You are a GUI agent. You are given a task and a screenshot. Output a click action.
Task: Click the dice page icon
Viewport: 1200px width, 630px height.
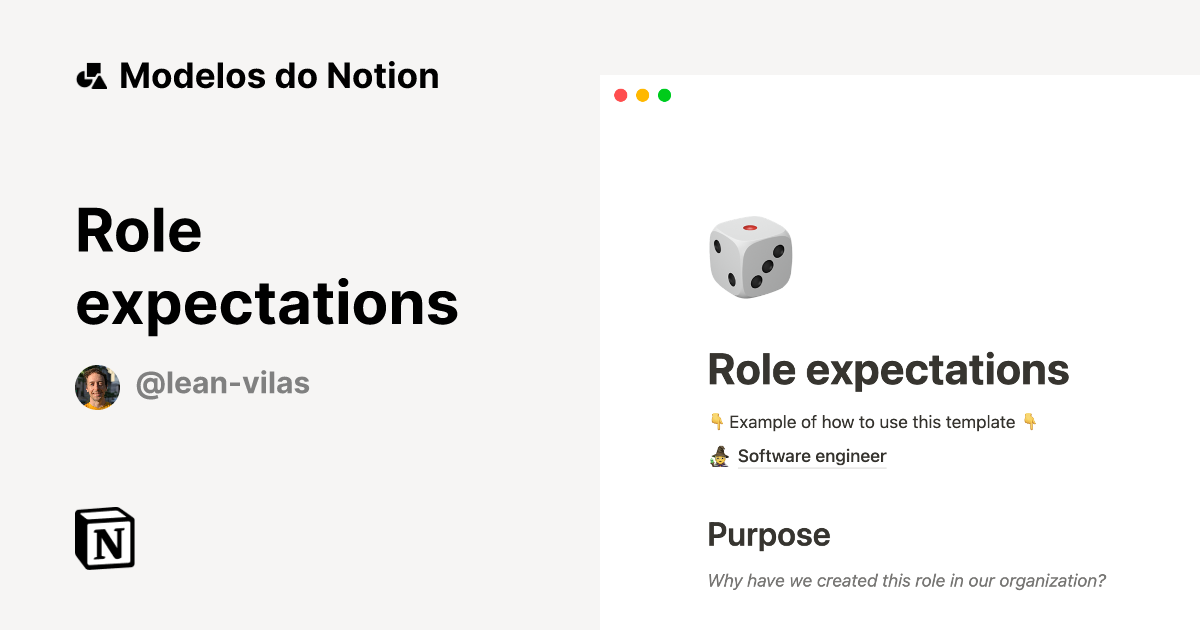point(751,257)
